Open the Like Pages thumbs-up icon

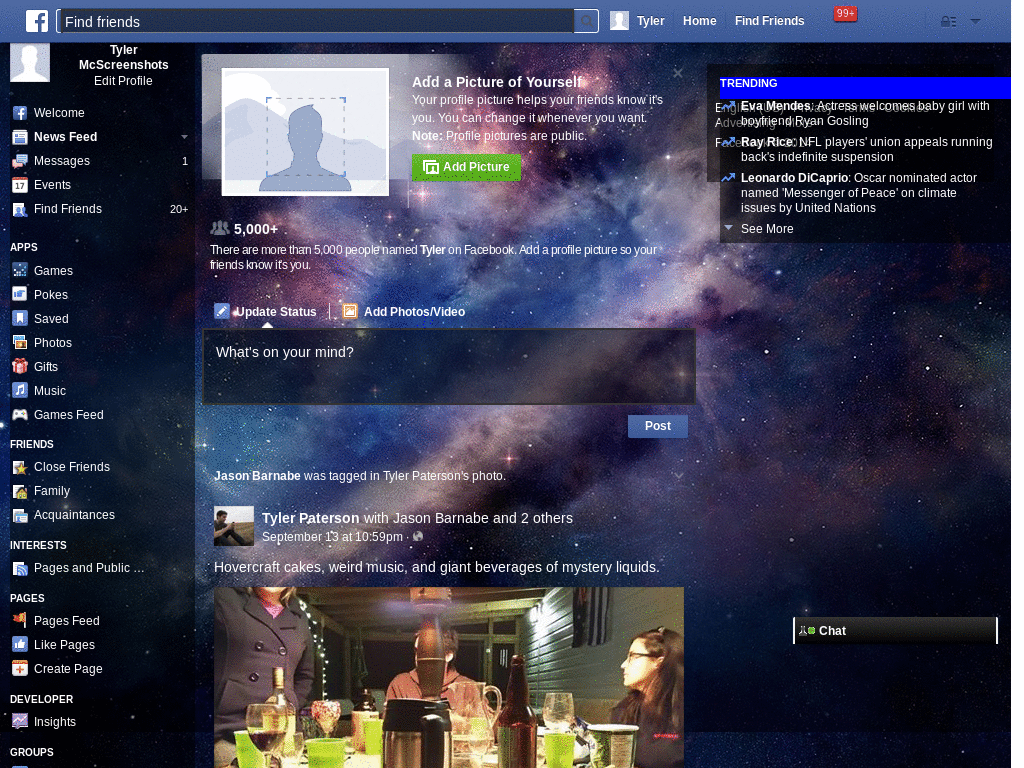pos(20,645)
